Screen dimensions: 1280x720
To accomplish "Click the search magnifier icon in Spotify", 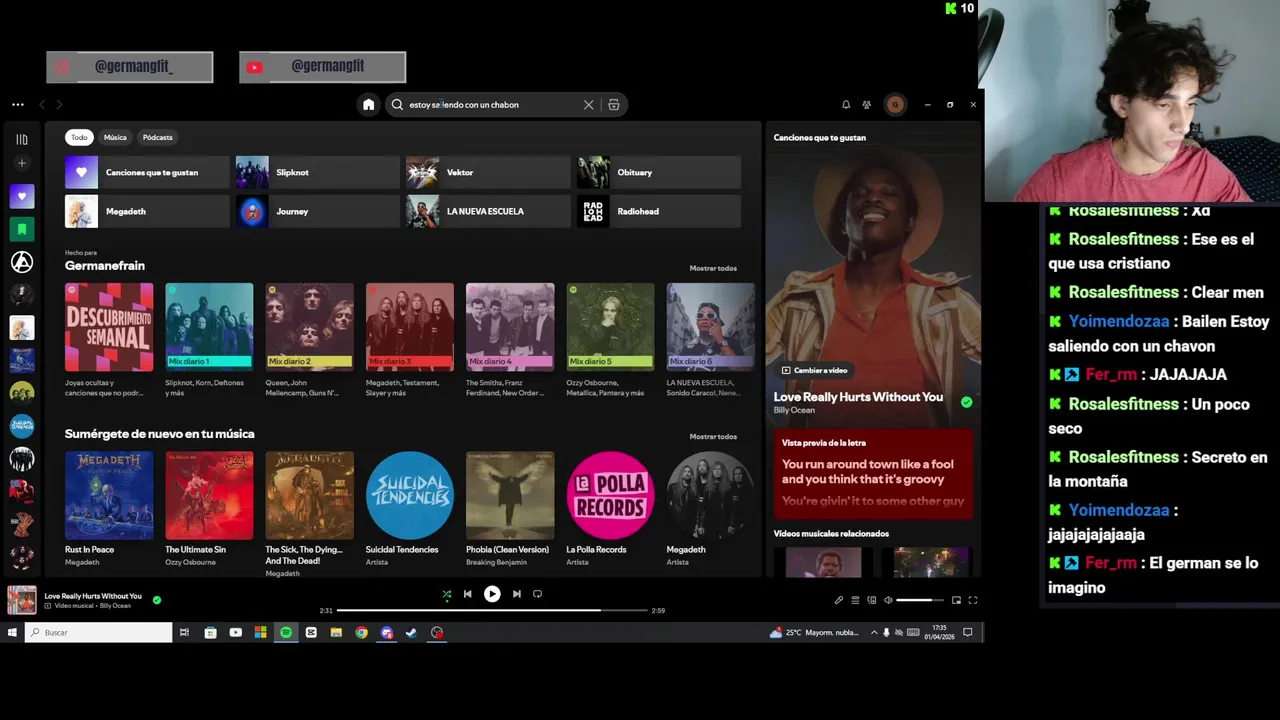I will tap(397, 104).
